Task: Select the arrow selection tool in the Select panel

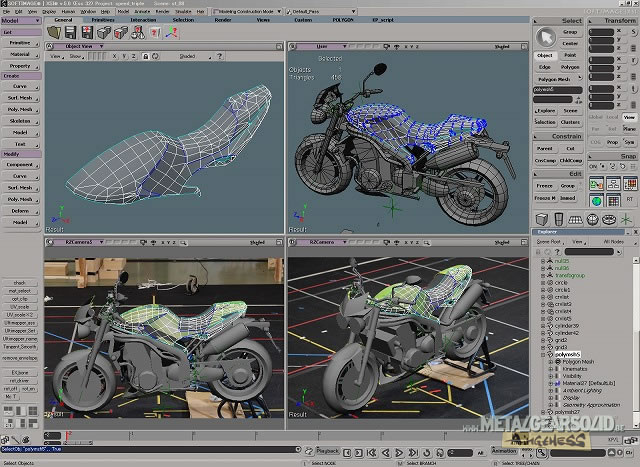Action: (544, 35)
